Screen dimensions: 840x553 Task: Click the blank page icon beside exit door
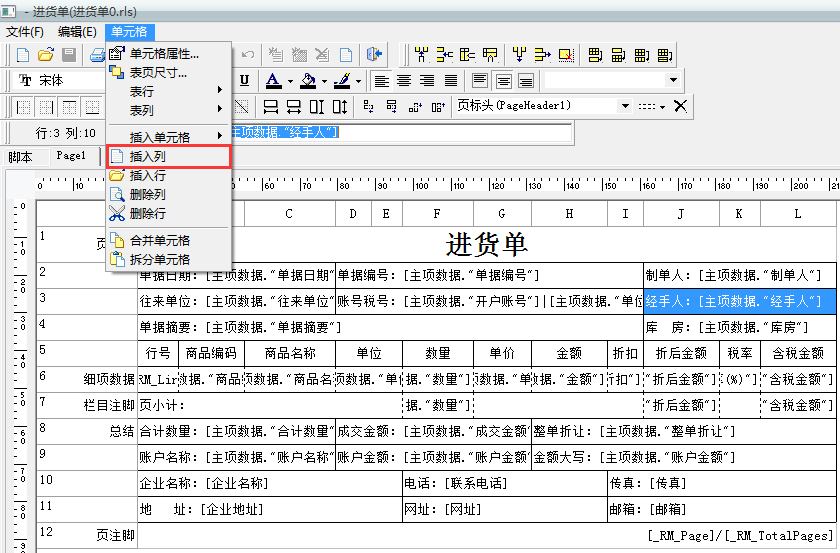[x=346, y=55]
